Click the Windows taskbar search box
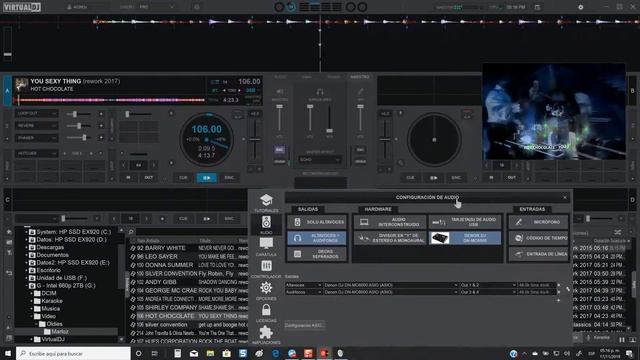The width and height of the screenshot is (640, 360). click(x=73, y=353)
